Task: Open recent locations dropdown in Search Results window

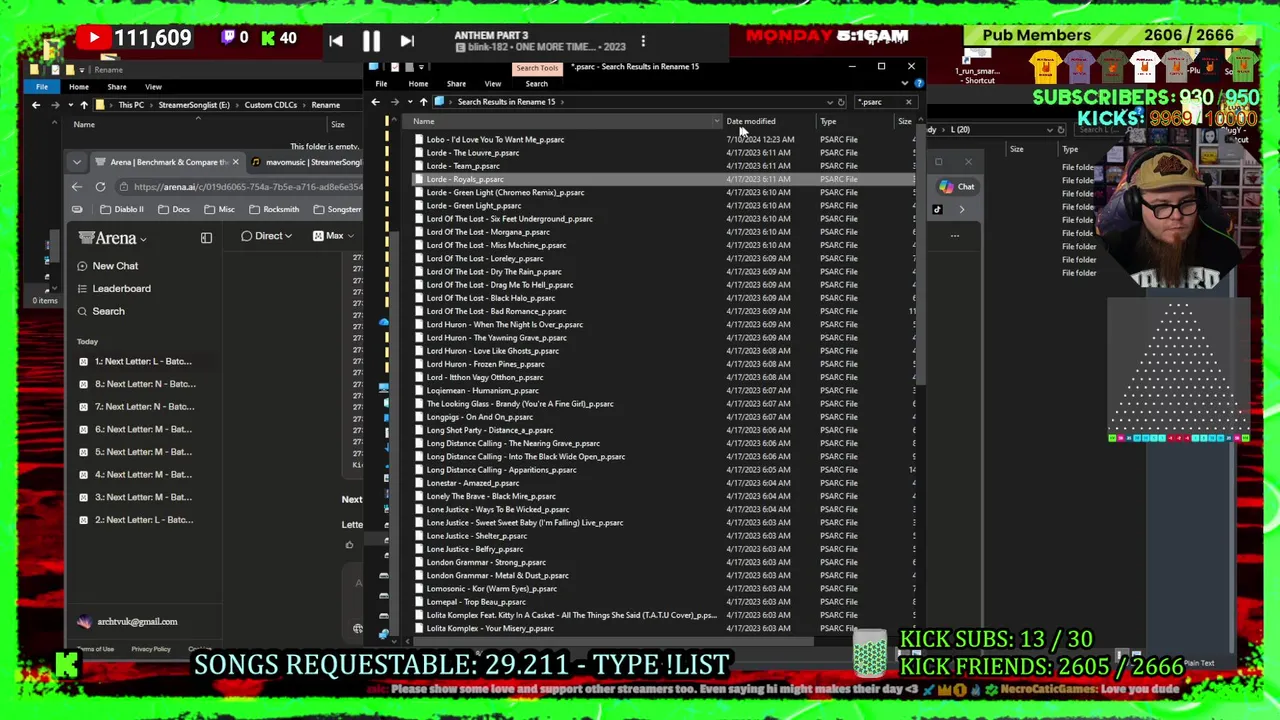Action: point(409,102)
